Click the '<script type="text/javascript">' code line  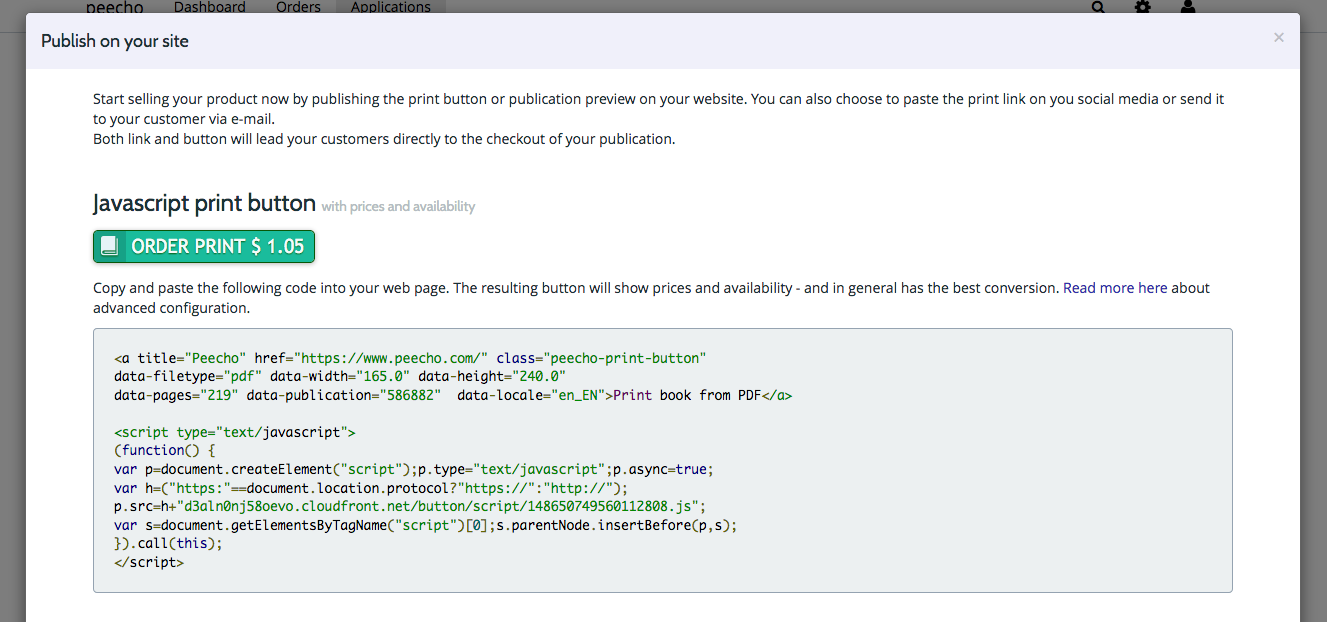[x=235, y=432]
